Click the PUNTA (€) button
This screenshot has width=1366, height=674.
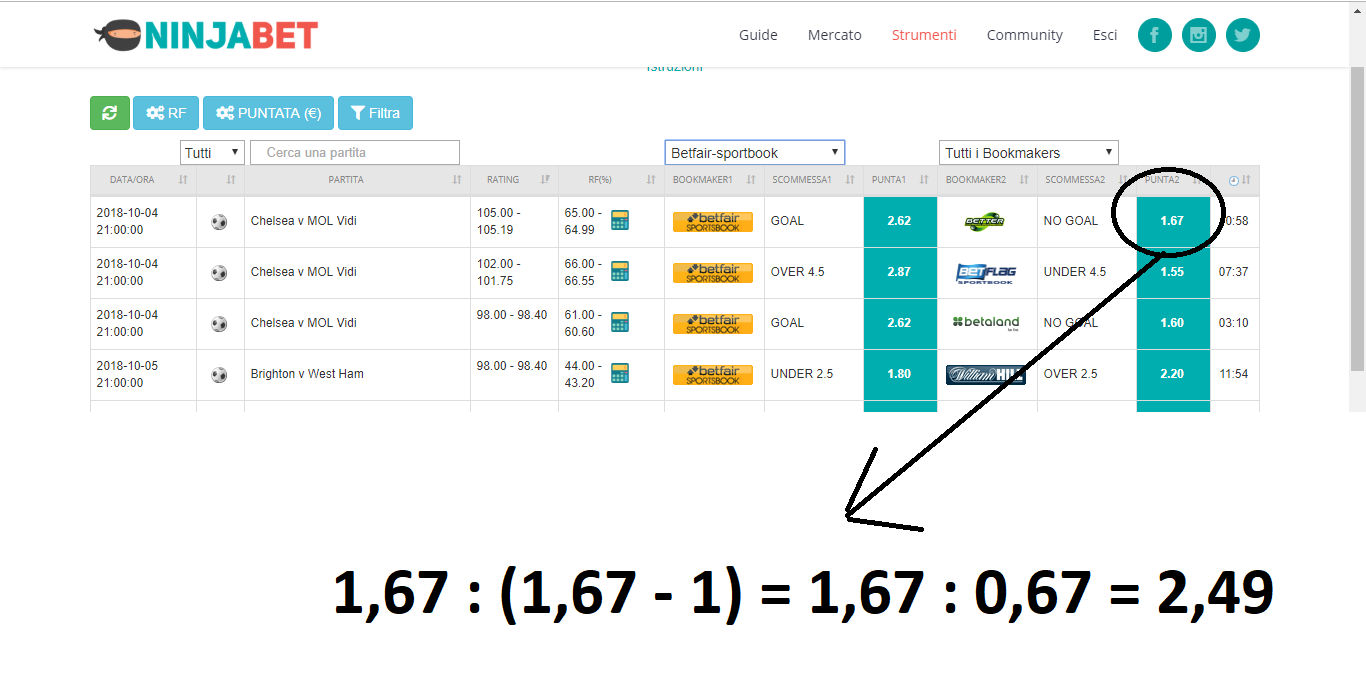(269, 113)
